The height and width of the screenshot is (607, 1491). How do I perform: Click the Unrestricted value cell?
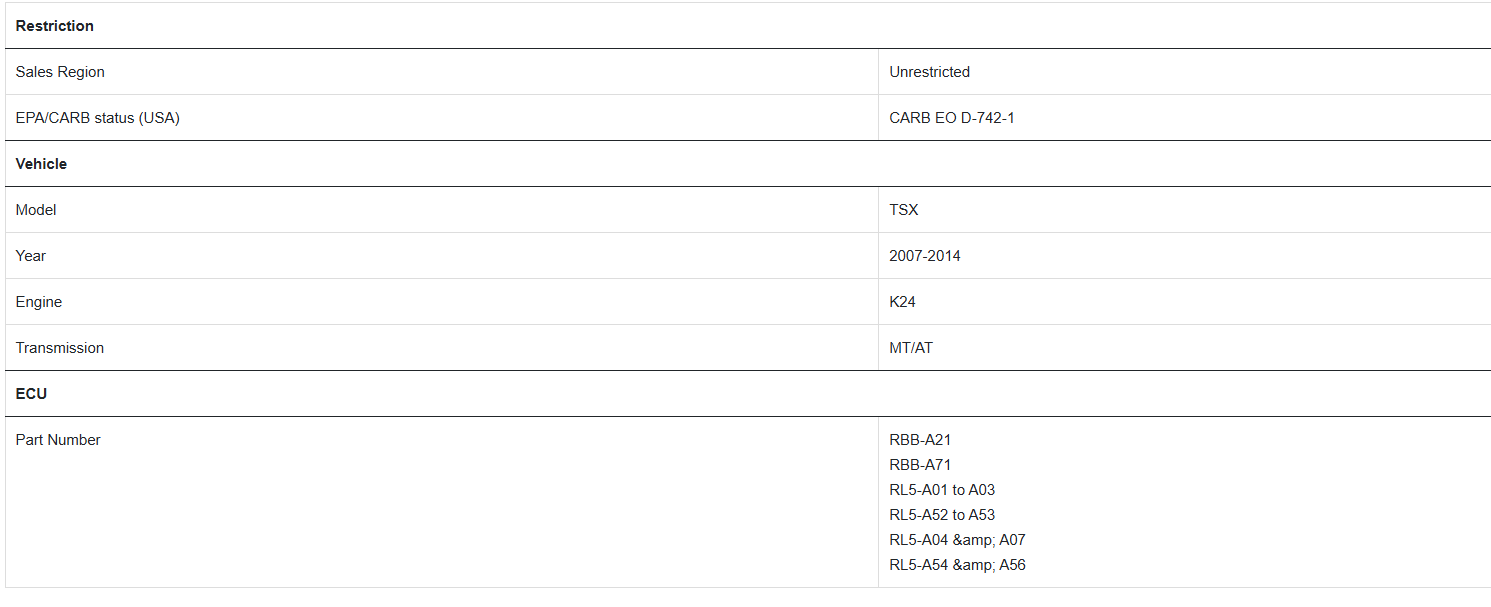929,72
